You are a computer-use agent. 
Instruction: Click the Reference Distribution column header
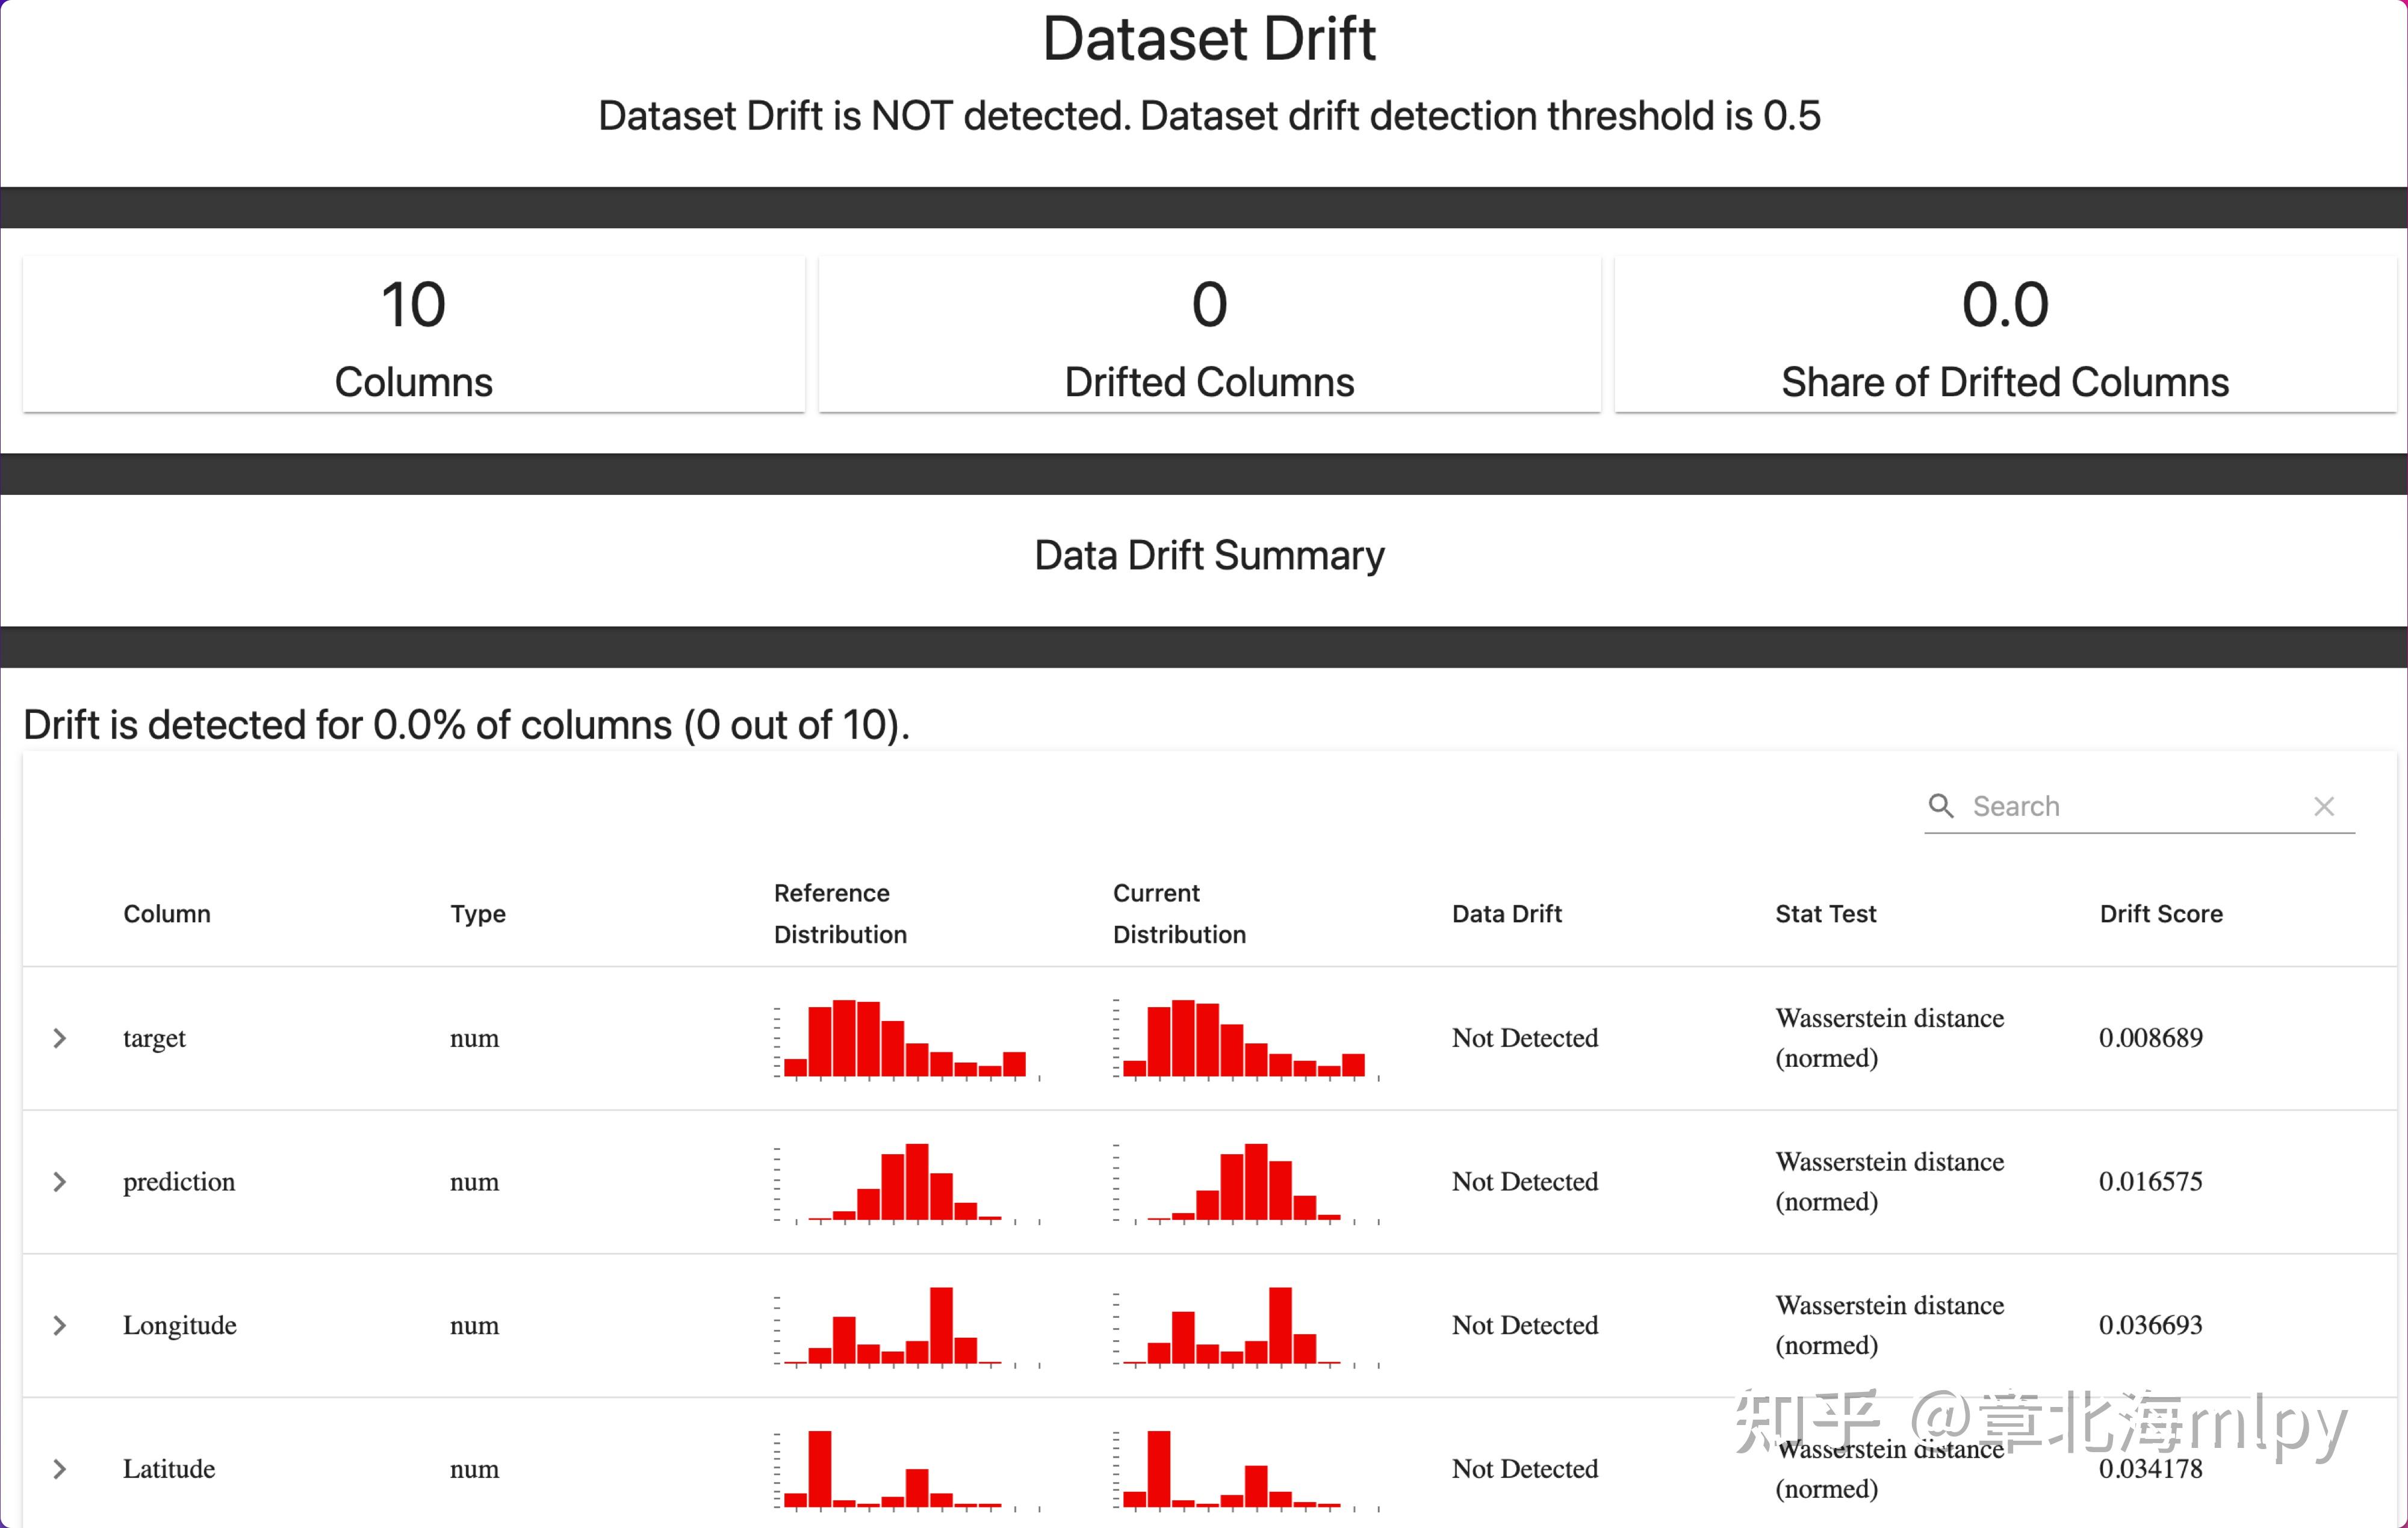pos(840,914)
